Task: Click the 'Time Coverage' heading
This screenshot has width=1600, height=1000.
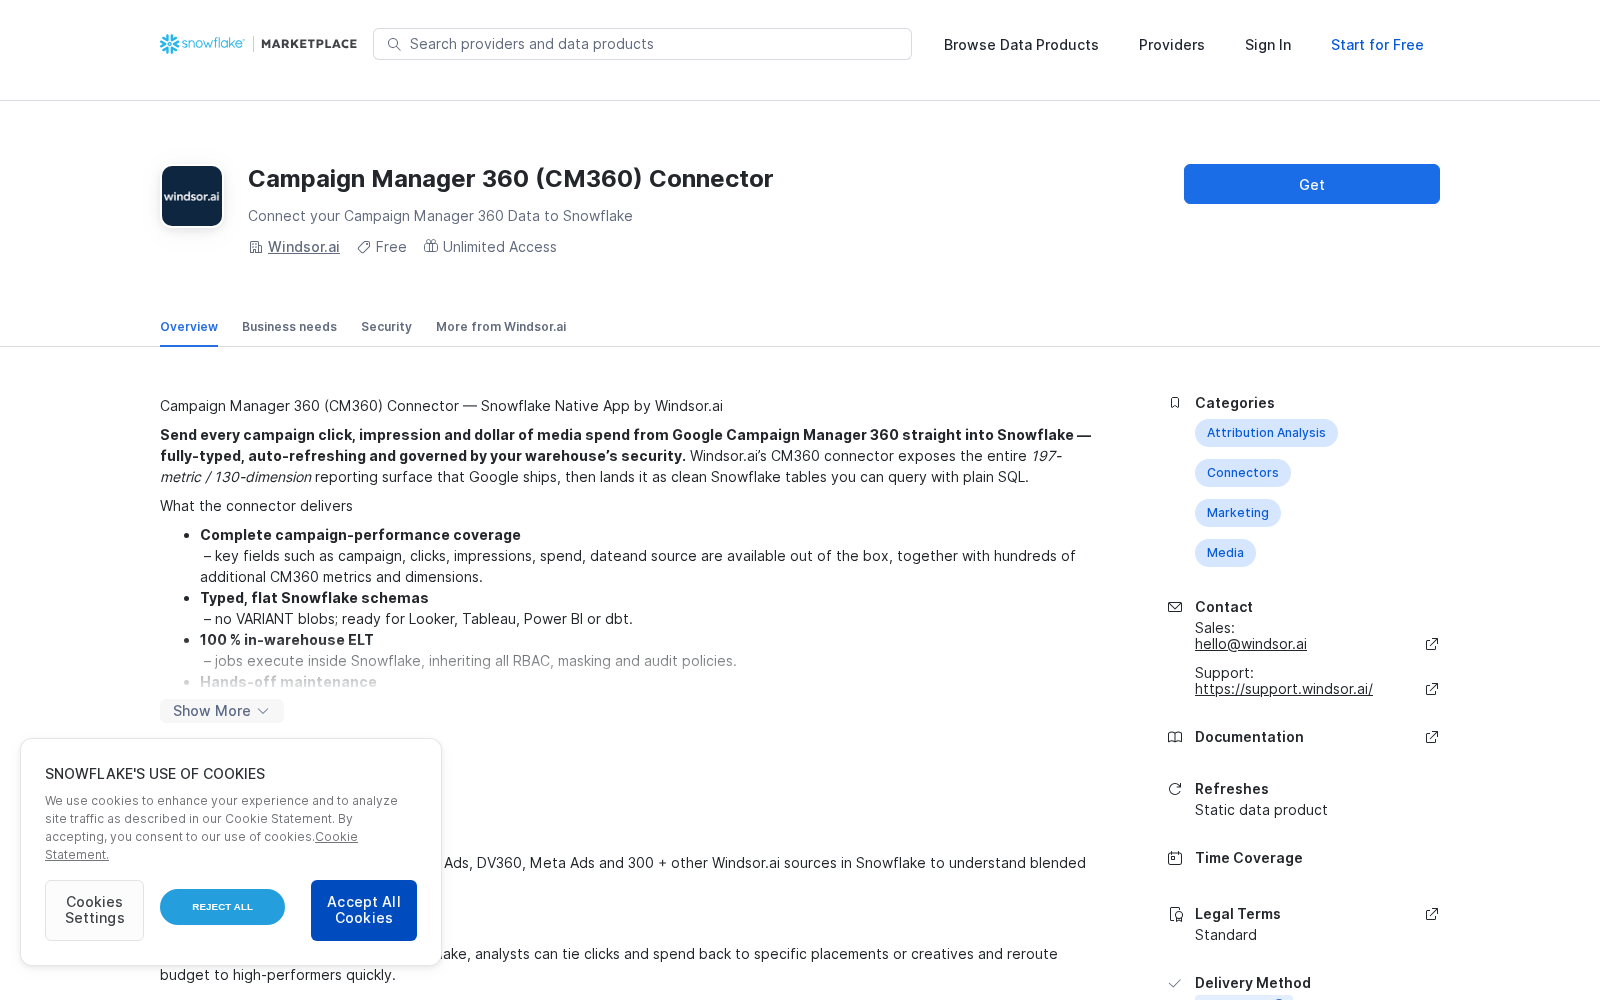Action: (1249, 858)
